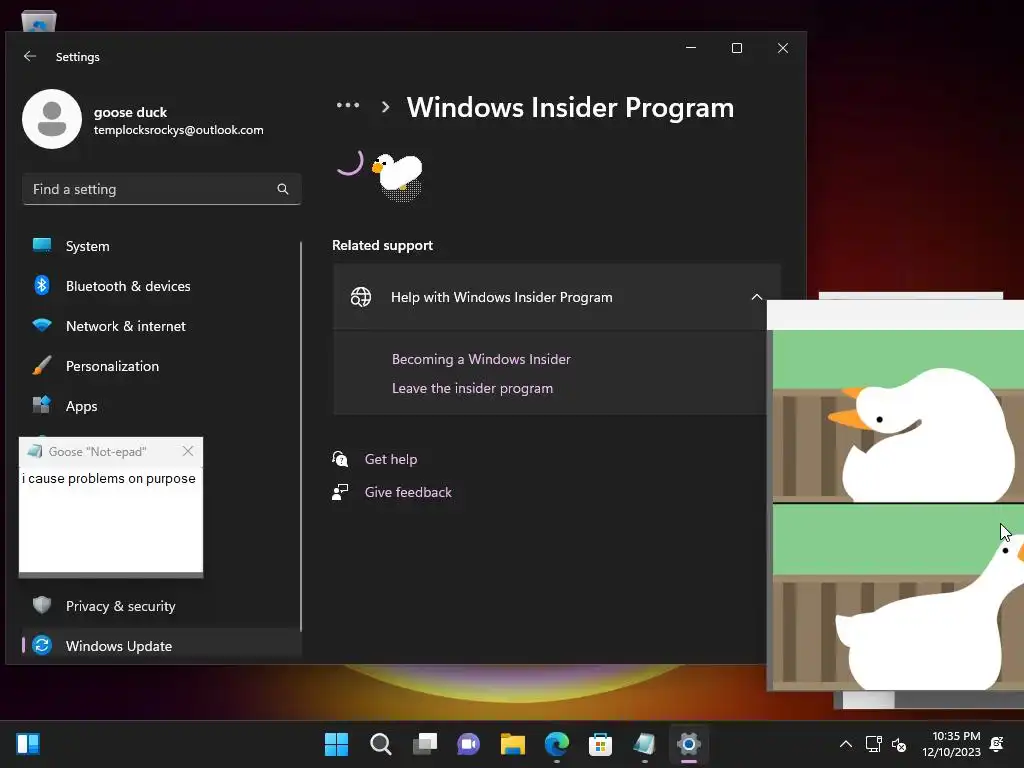Click the Settings gear on taskbar
Screen dimensions: 1024x768
click(x=688, y=744)
